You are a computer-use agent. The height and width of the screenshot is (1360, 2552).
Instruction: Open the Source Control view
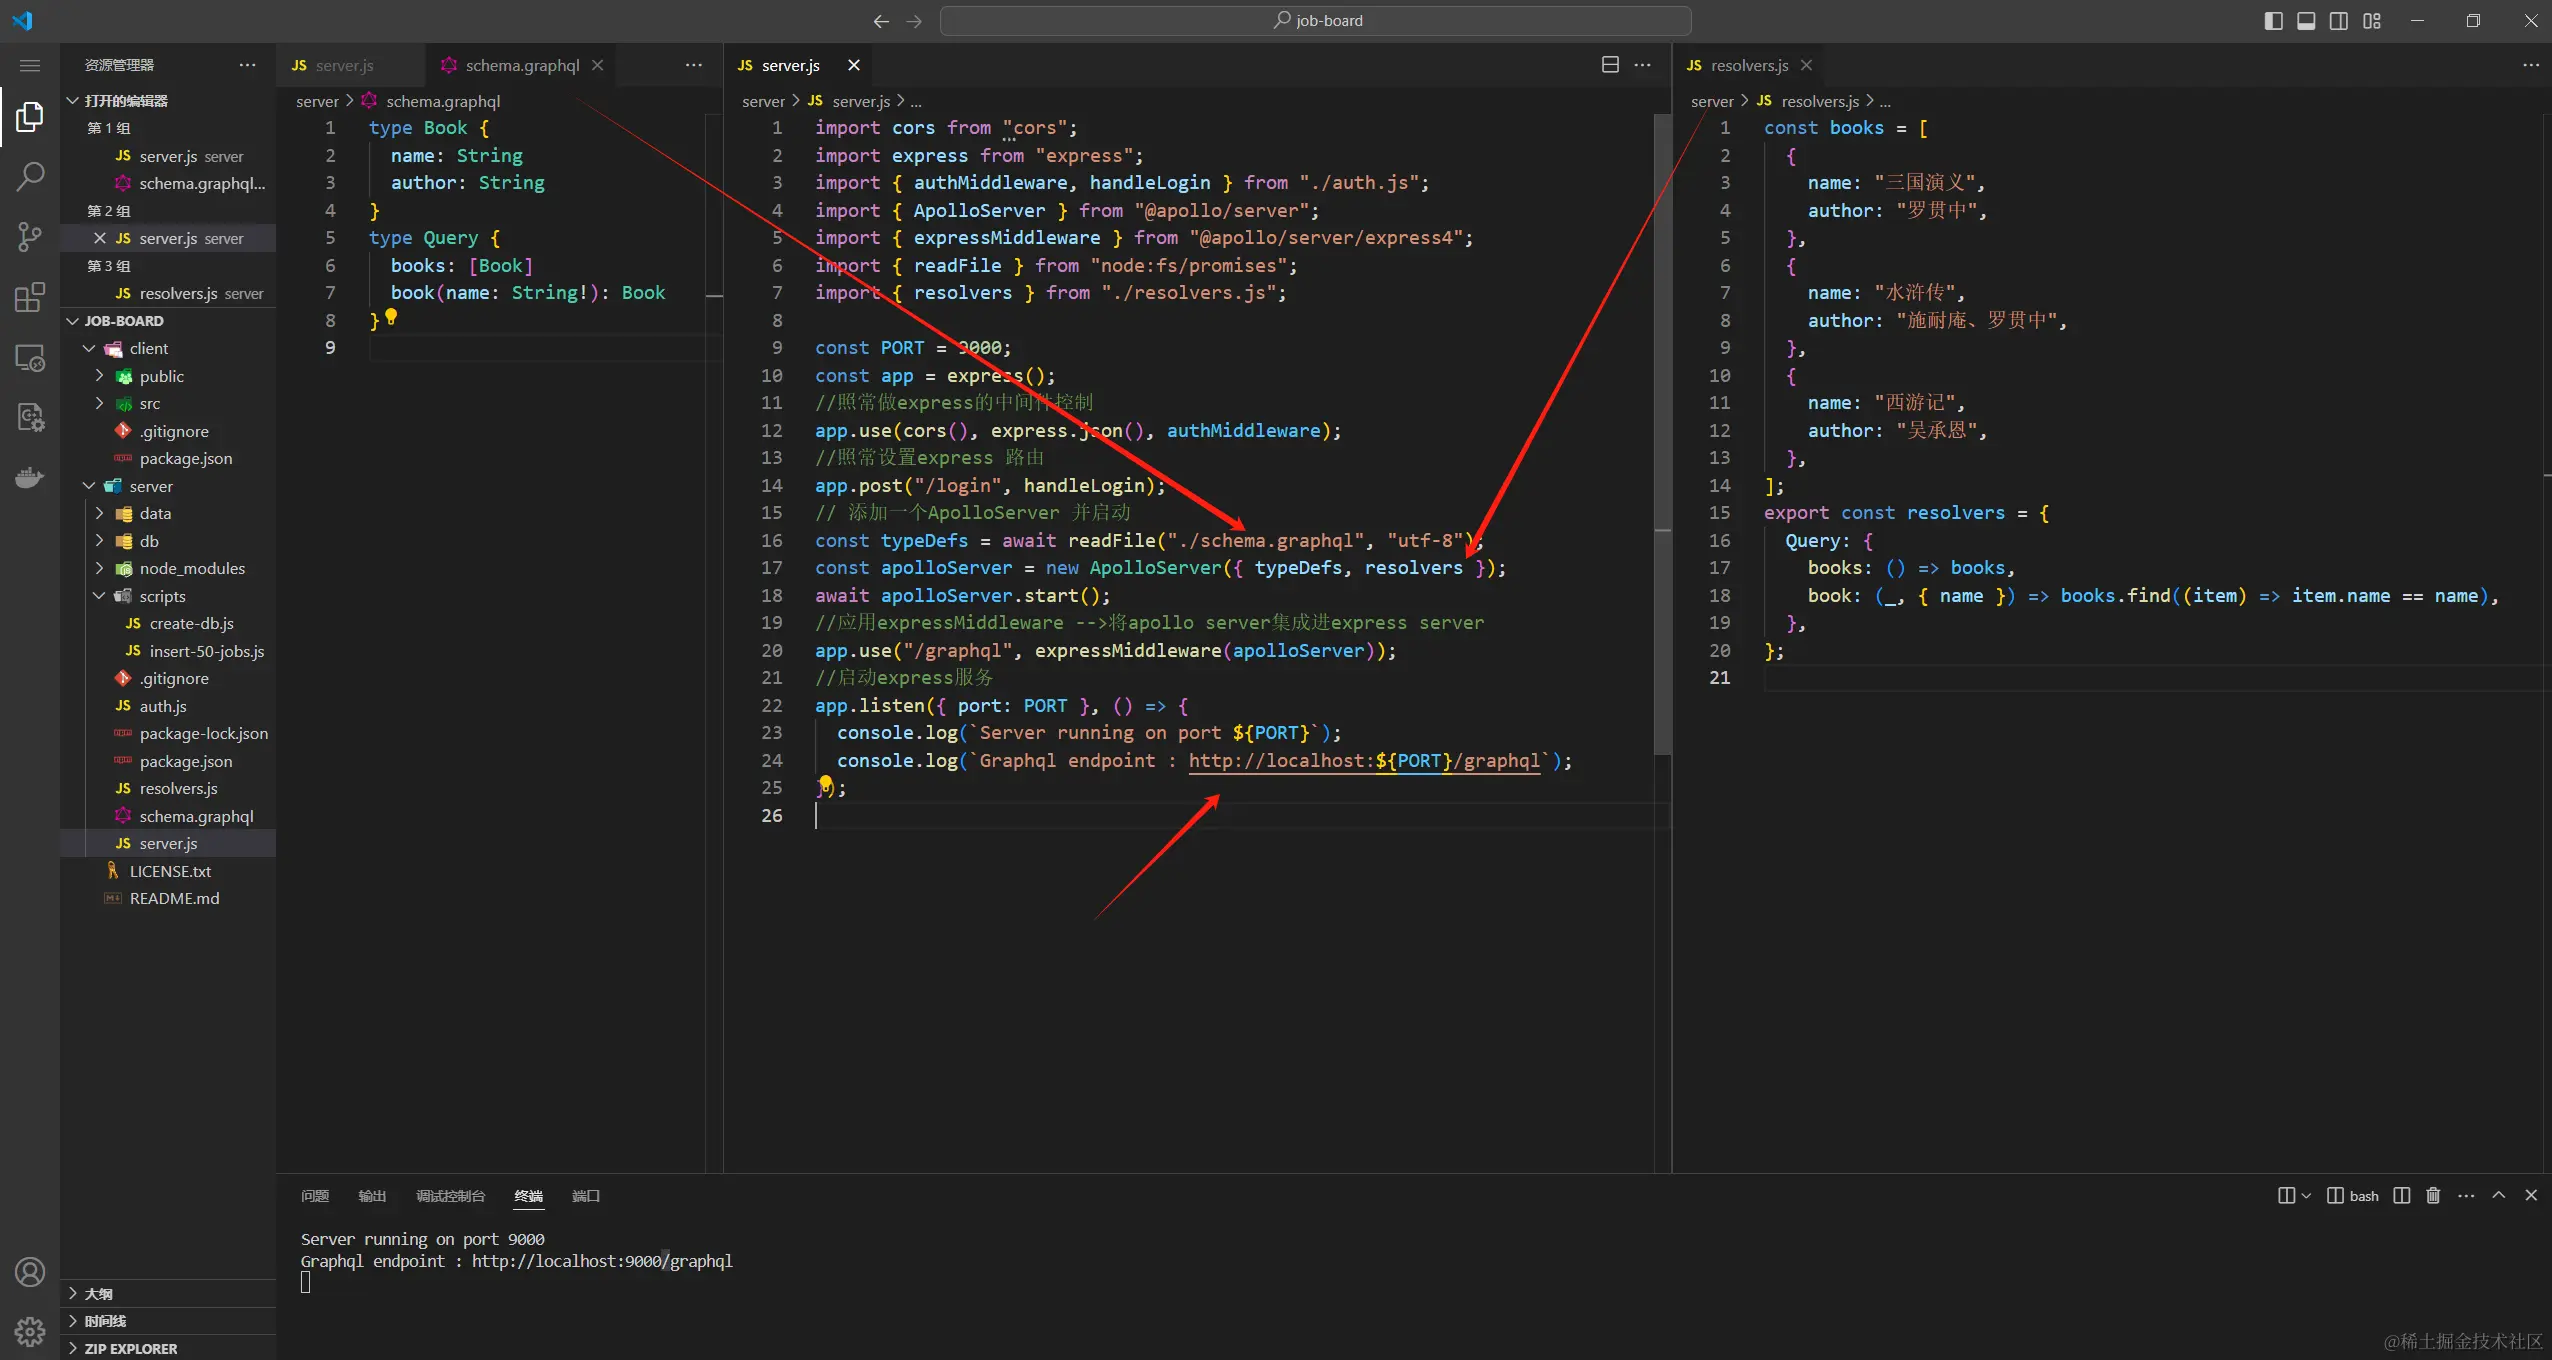30,237
